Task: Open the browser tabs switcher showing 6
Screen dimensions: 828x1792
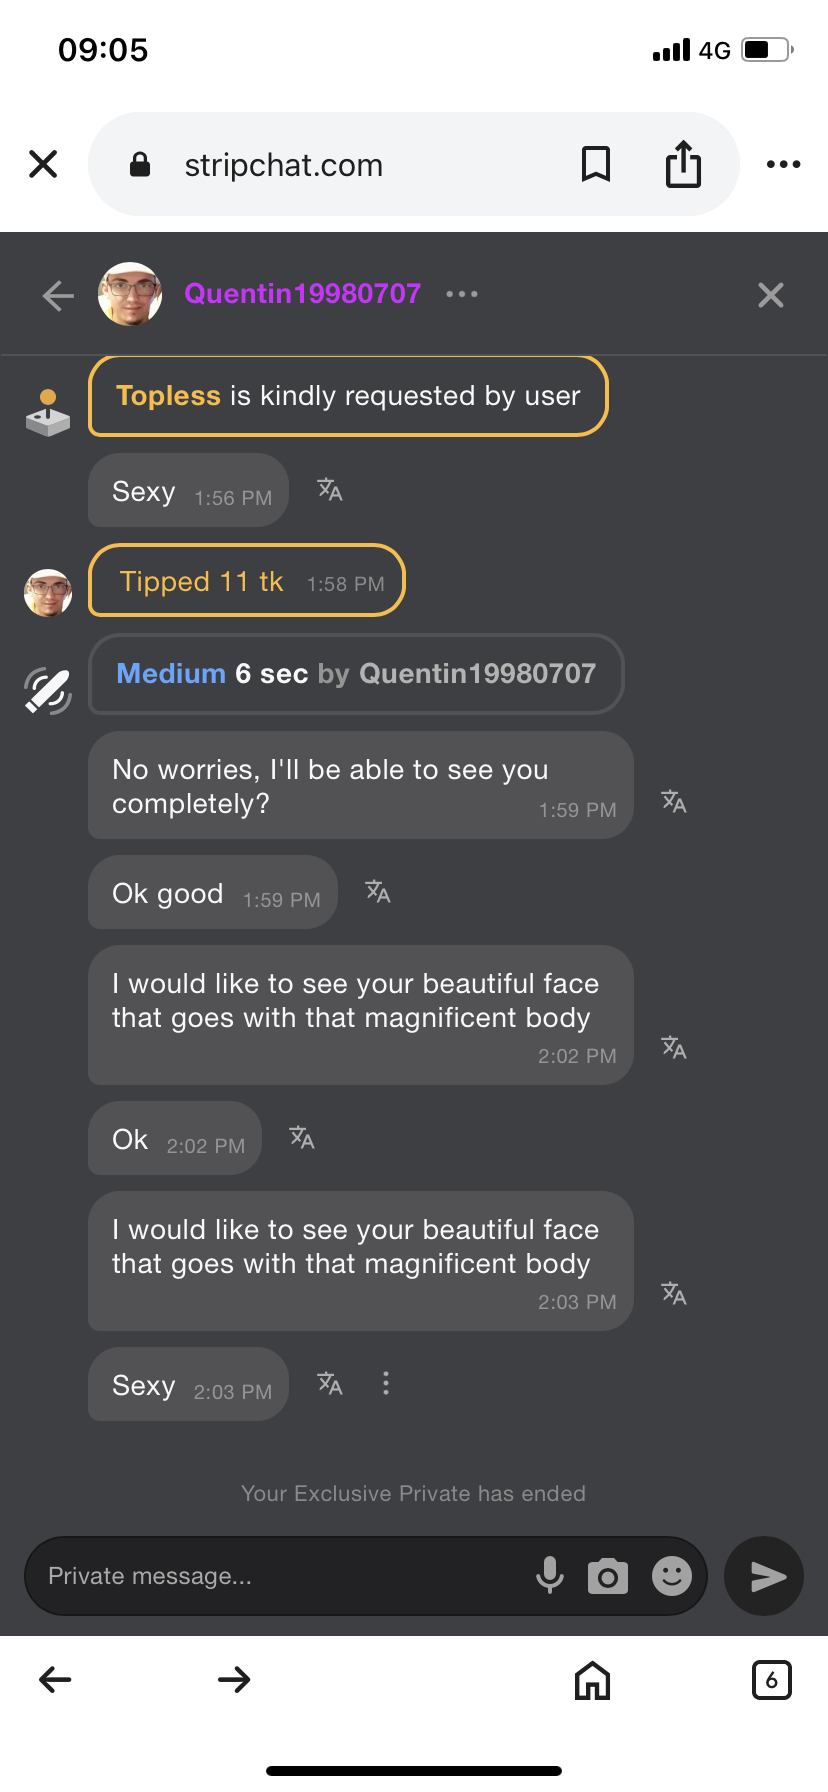Action: pos(771,1680)
